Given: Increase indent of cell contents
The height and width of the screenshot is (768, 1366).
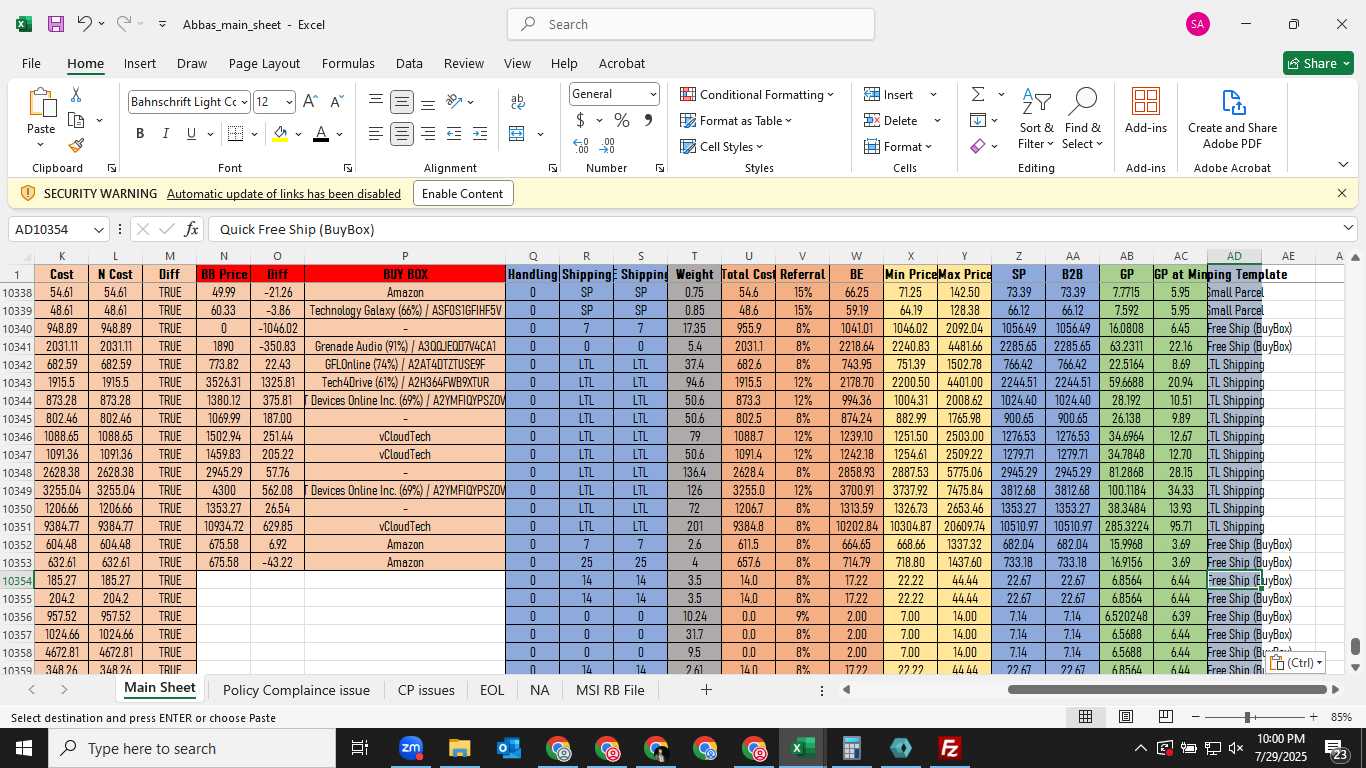Looking at the screenshot, I should coord(480,134).
